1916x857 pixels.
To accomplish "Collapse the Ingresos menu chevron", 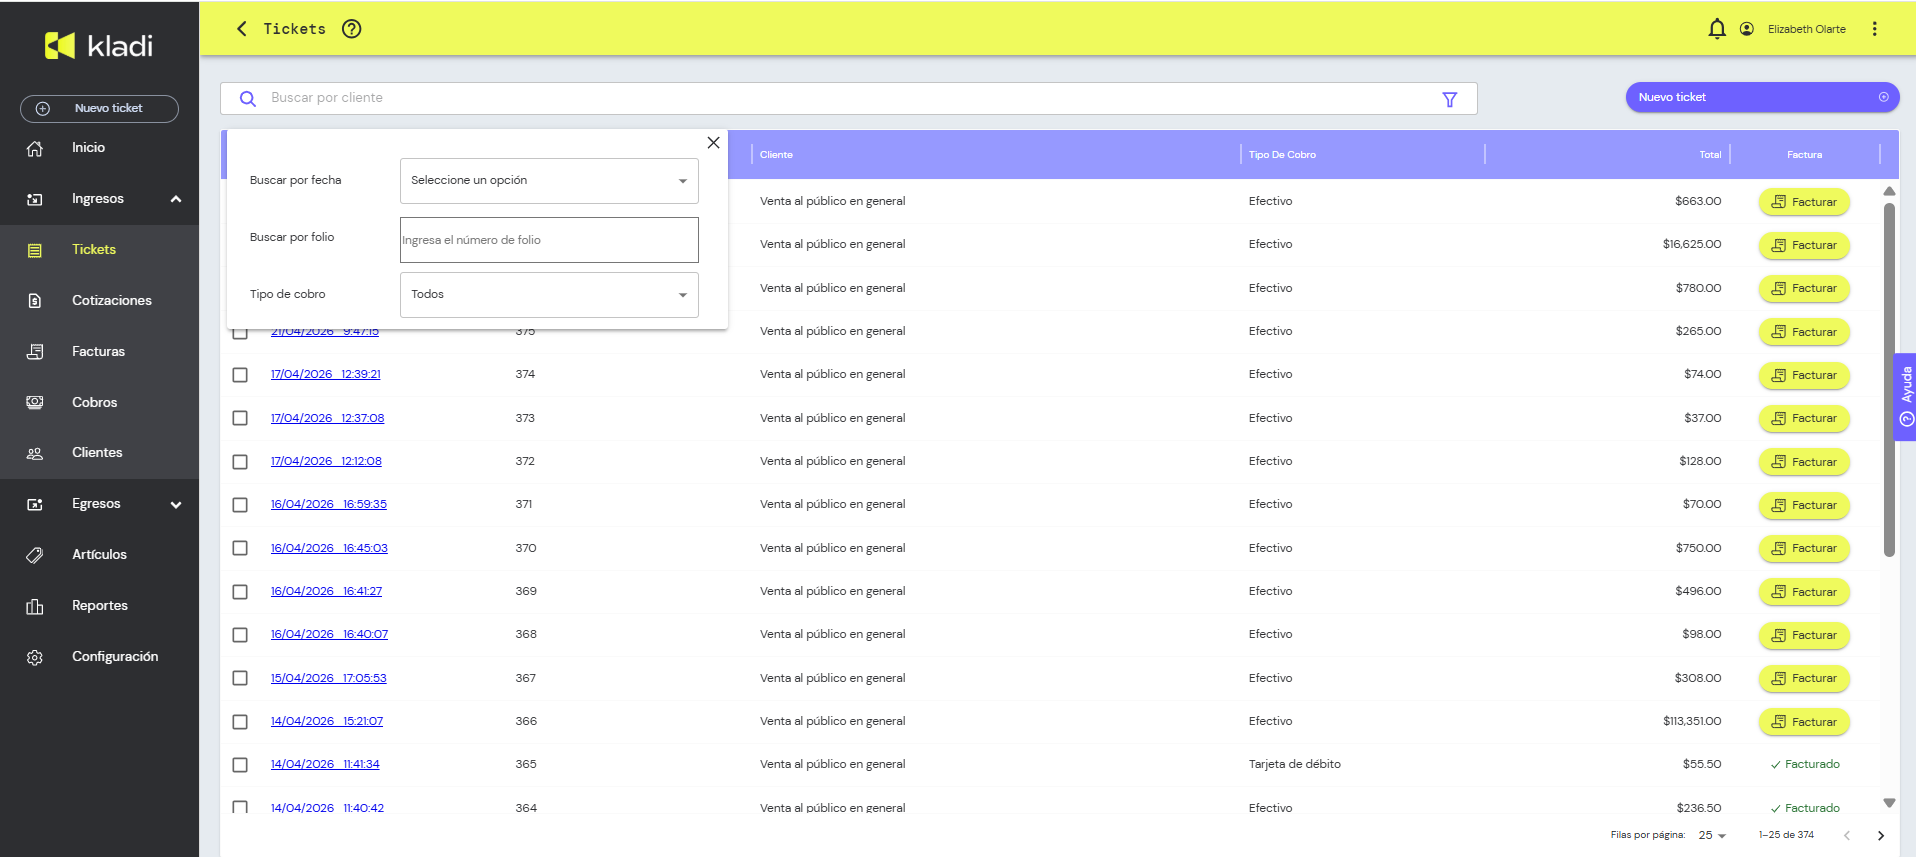I will click(176, 199).
